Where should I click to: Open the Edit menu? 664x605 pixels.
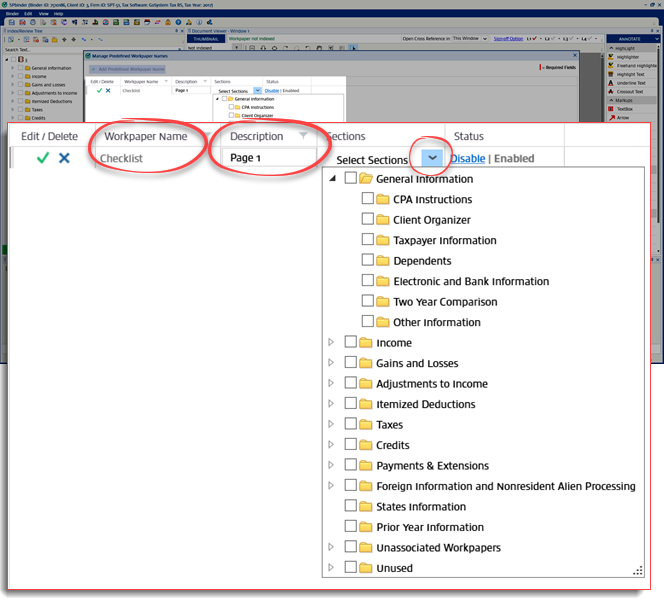point(28,14)
